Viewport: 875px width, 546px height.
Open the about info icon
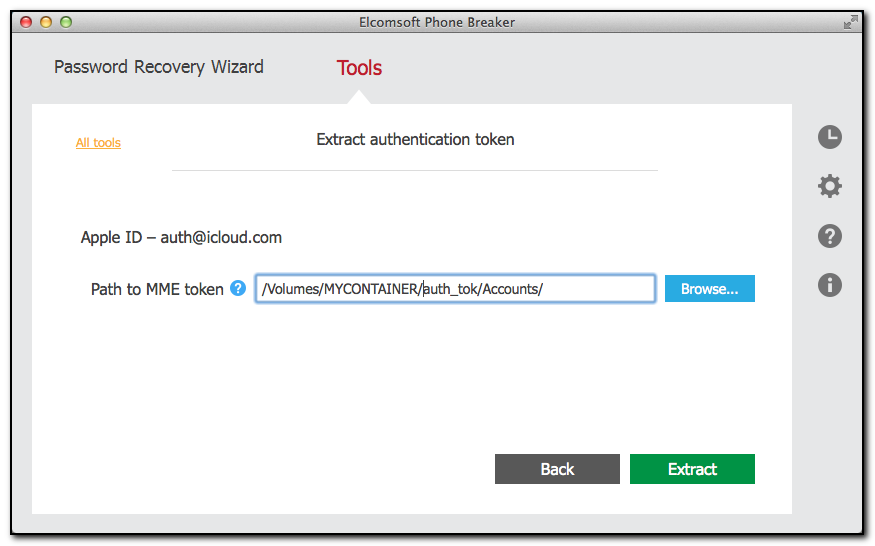click(x=829, y=285)
